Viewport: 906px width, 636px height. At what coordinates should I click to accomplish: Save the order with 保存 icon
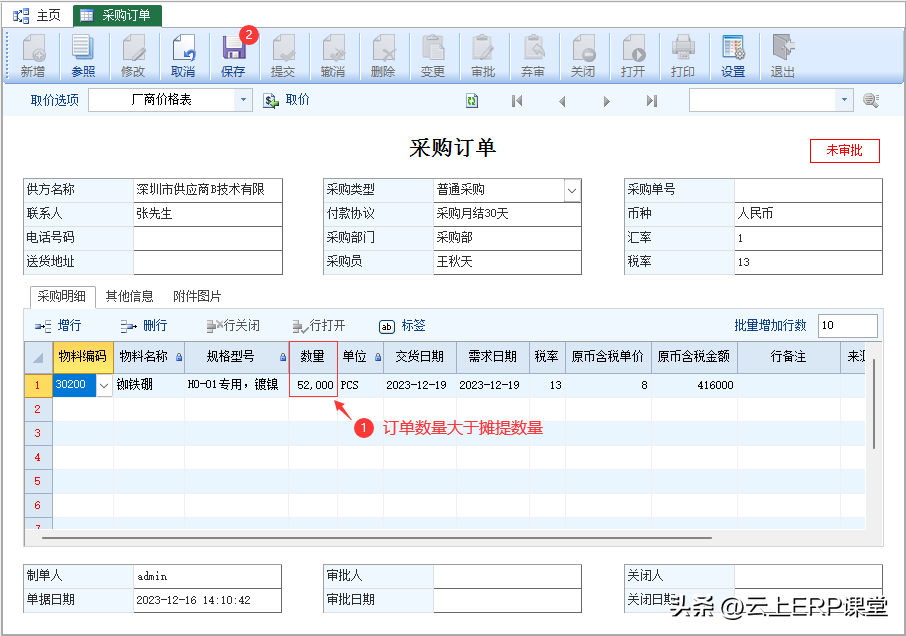coord(233,56)
